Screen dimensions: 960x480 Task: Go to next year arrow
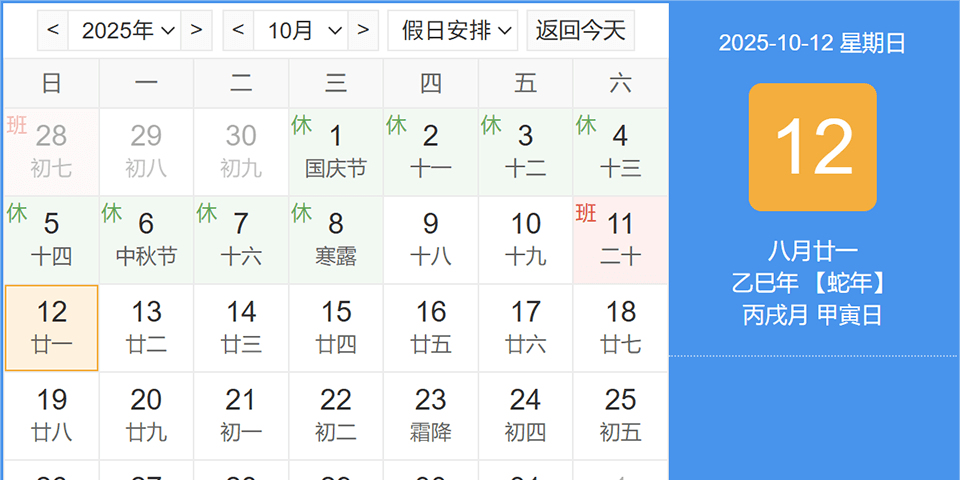coord(197,30)
